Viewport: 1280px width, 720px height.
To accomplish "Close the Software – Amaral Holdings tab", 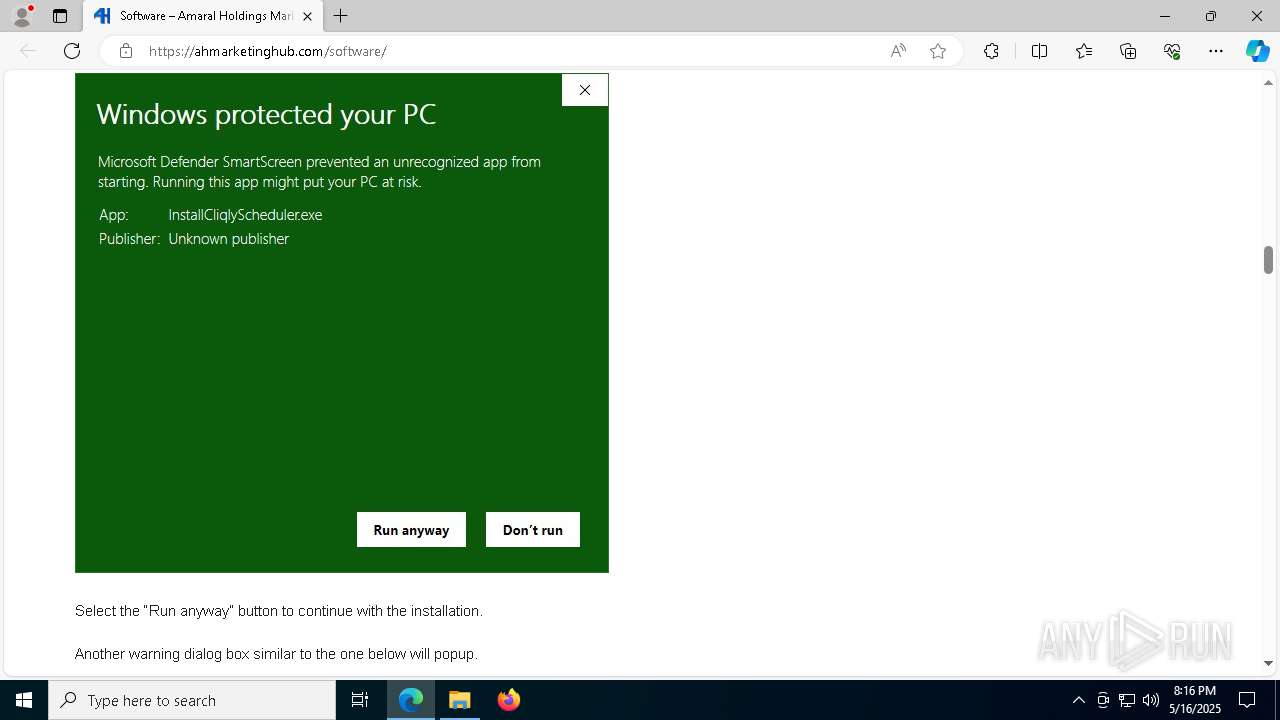I will (307, 16).
